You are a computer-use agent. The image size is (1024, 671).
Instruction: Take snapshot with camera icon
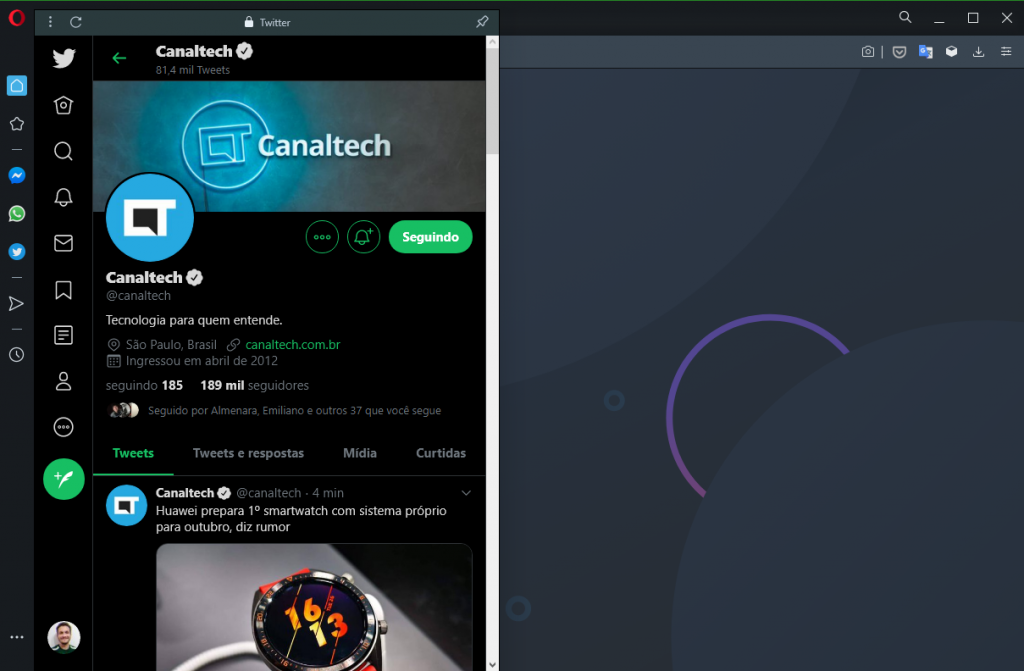point(868,52)
